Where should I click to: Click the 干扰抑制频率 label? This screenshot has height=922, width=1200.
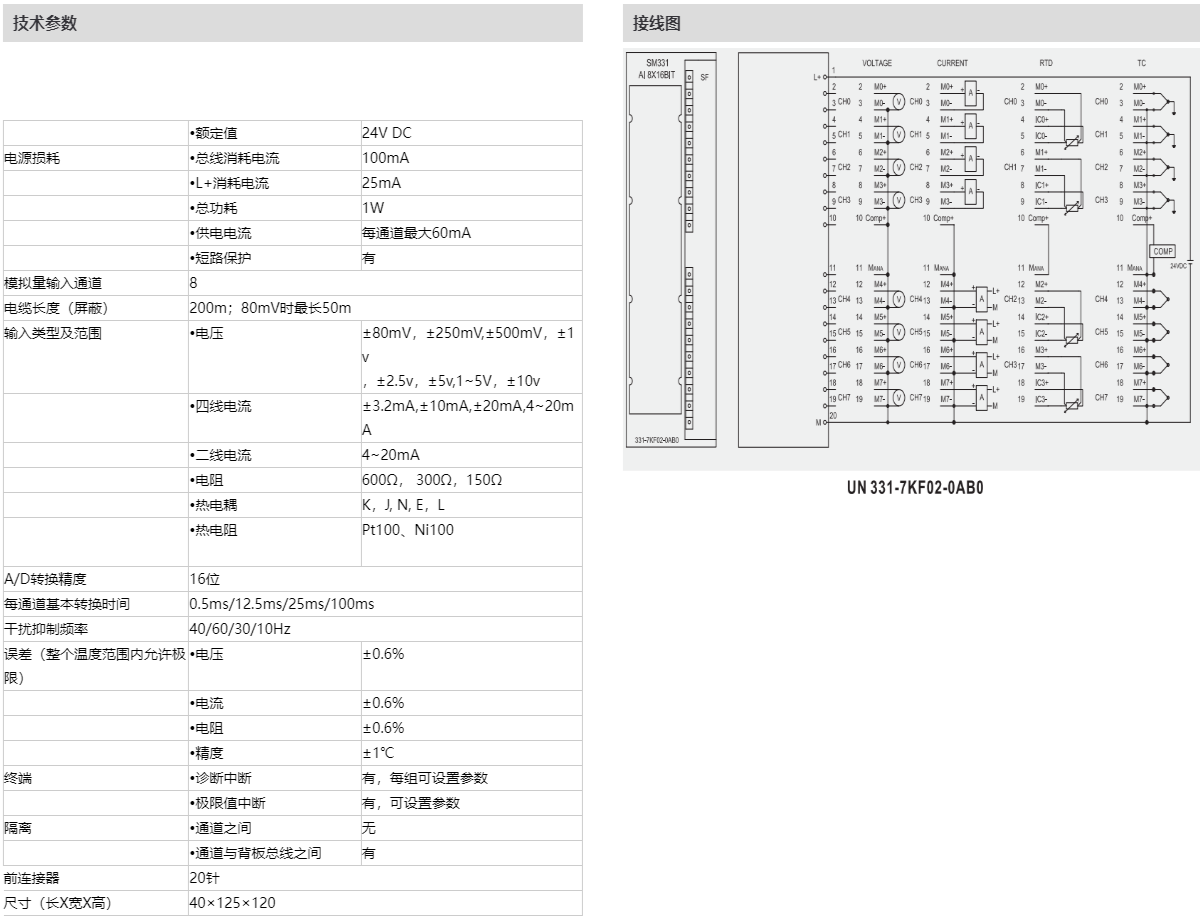tap(46, 629)
